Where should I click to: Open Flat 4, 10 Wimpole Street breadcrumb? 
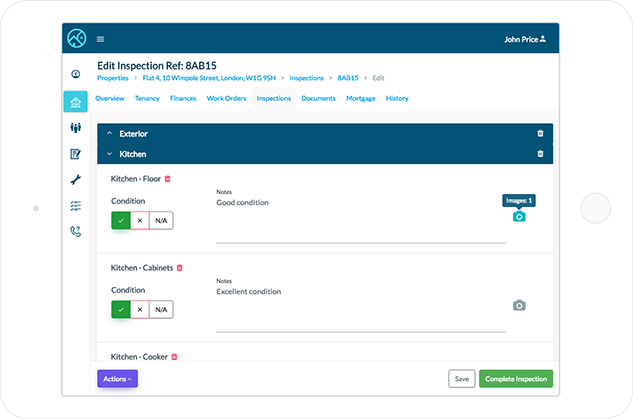[209, 78]
